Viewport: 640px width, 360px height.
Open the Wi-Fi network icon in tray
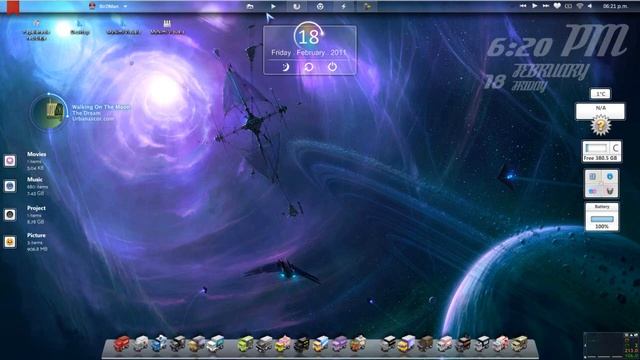pos(580,6)
